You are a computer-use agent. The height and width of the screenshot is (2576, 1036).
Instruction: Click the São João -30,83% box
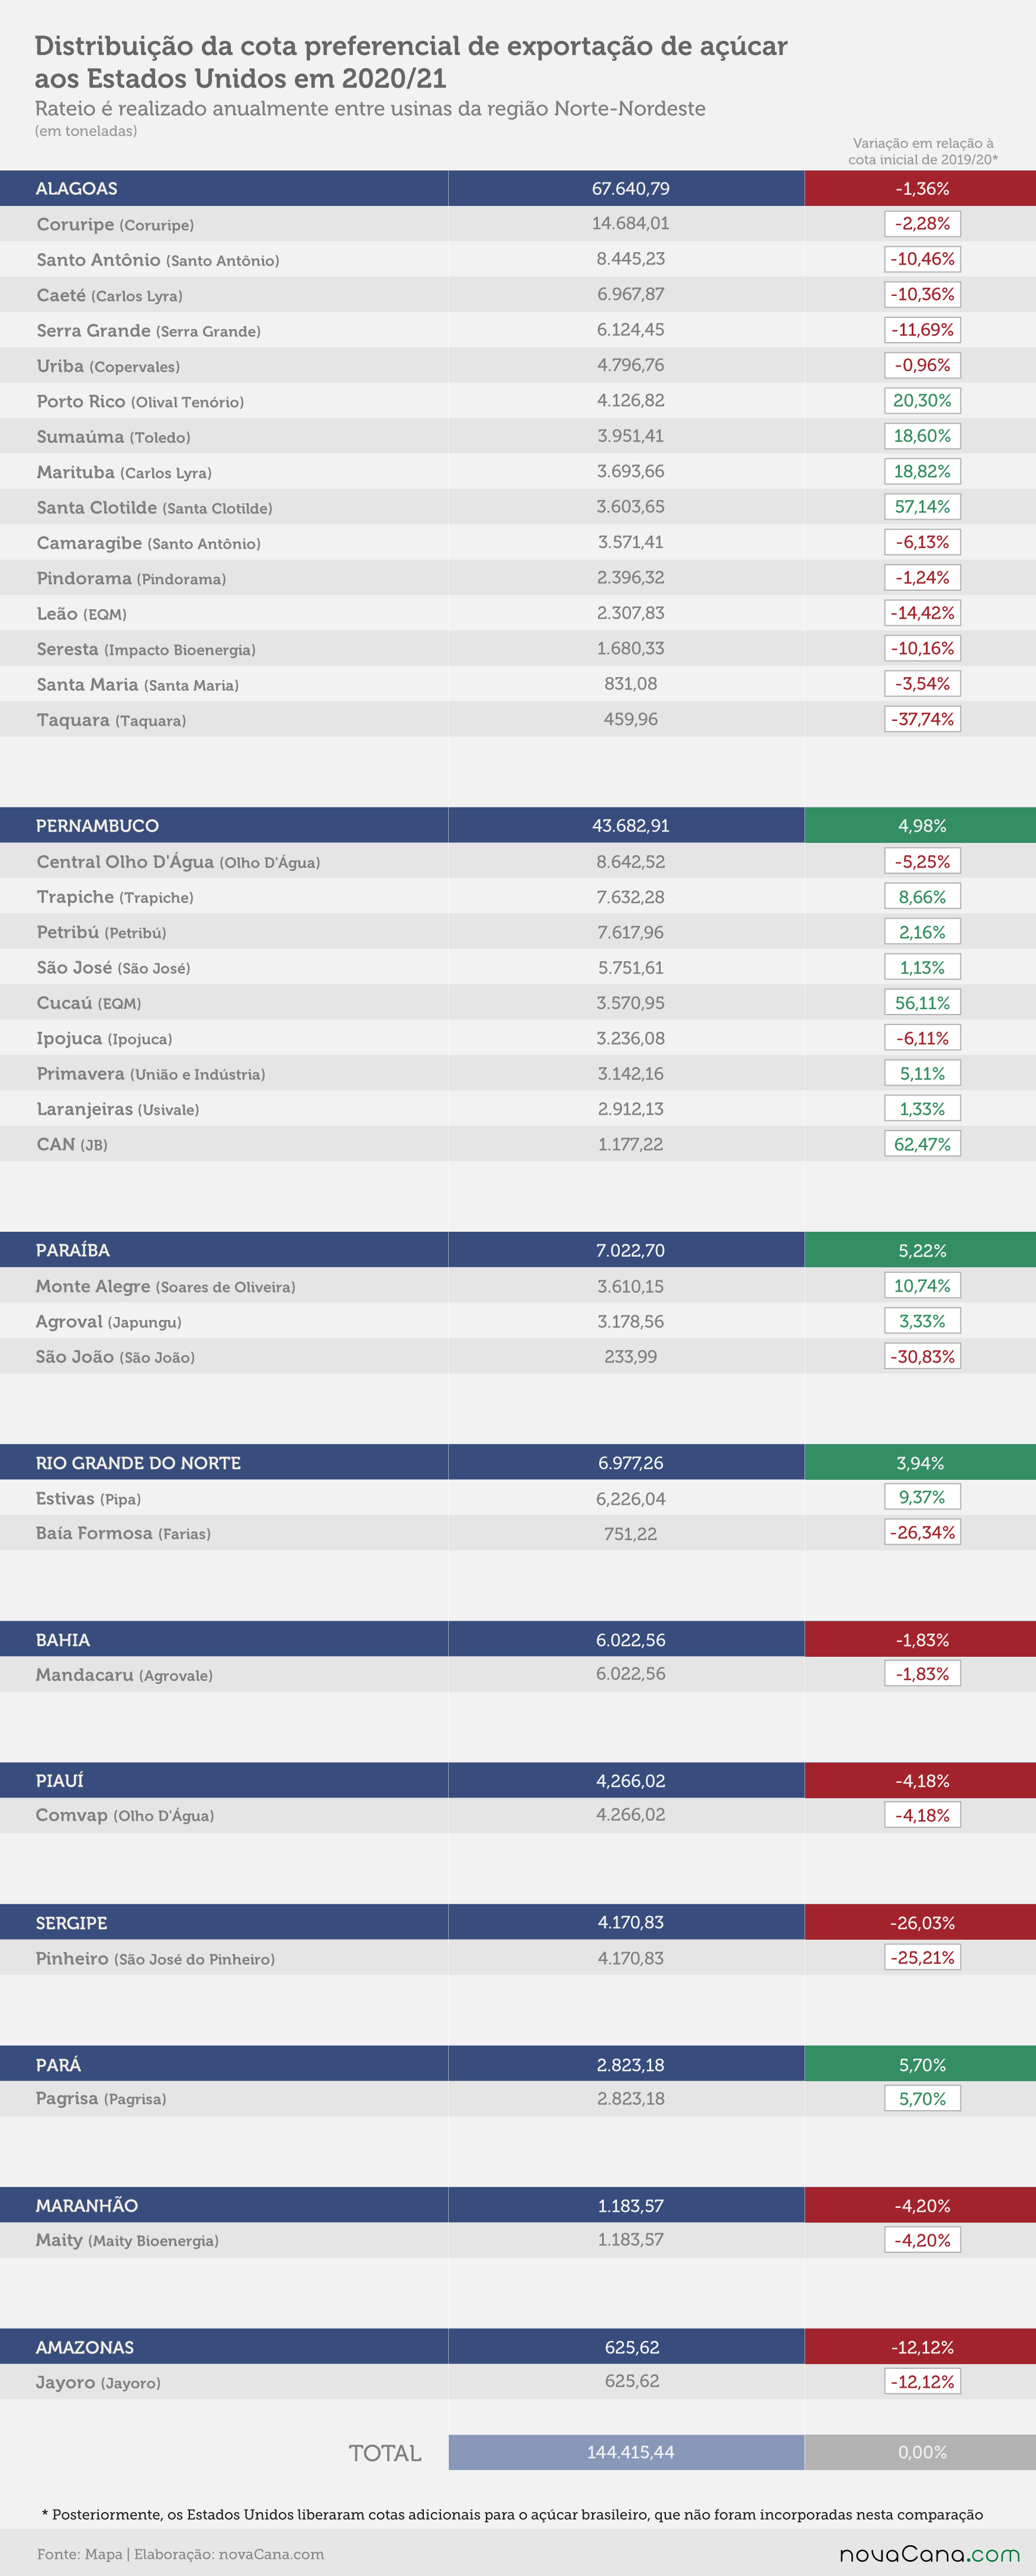(x=922, y=1356)
